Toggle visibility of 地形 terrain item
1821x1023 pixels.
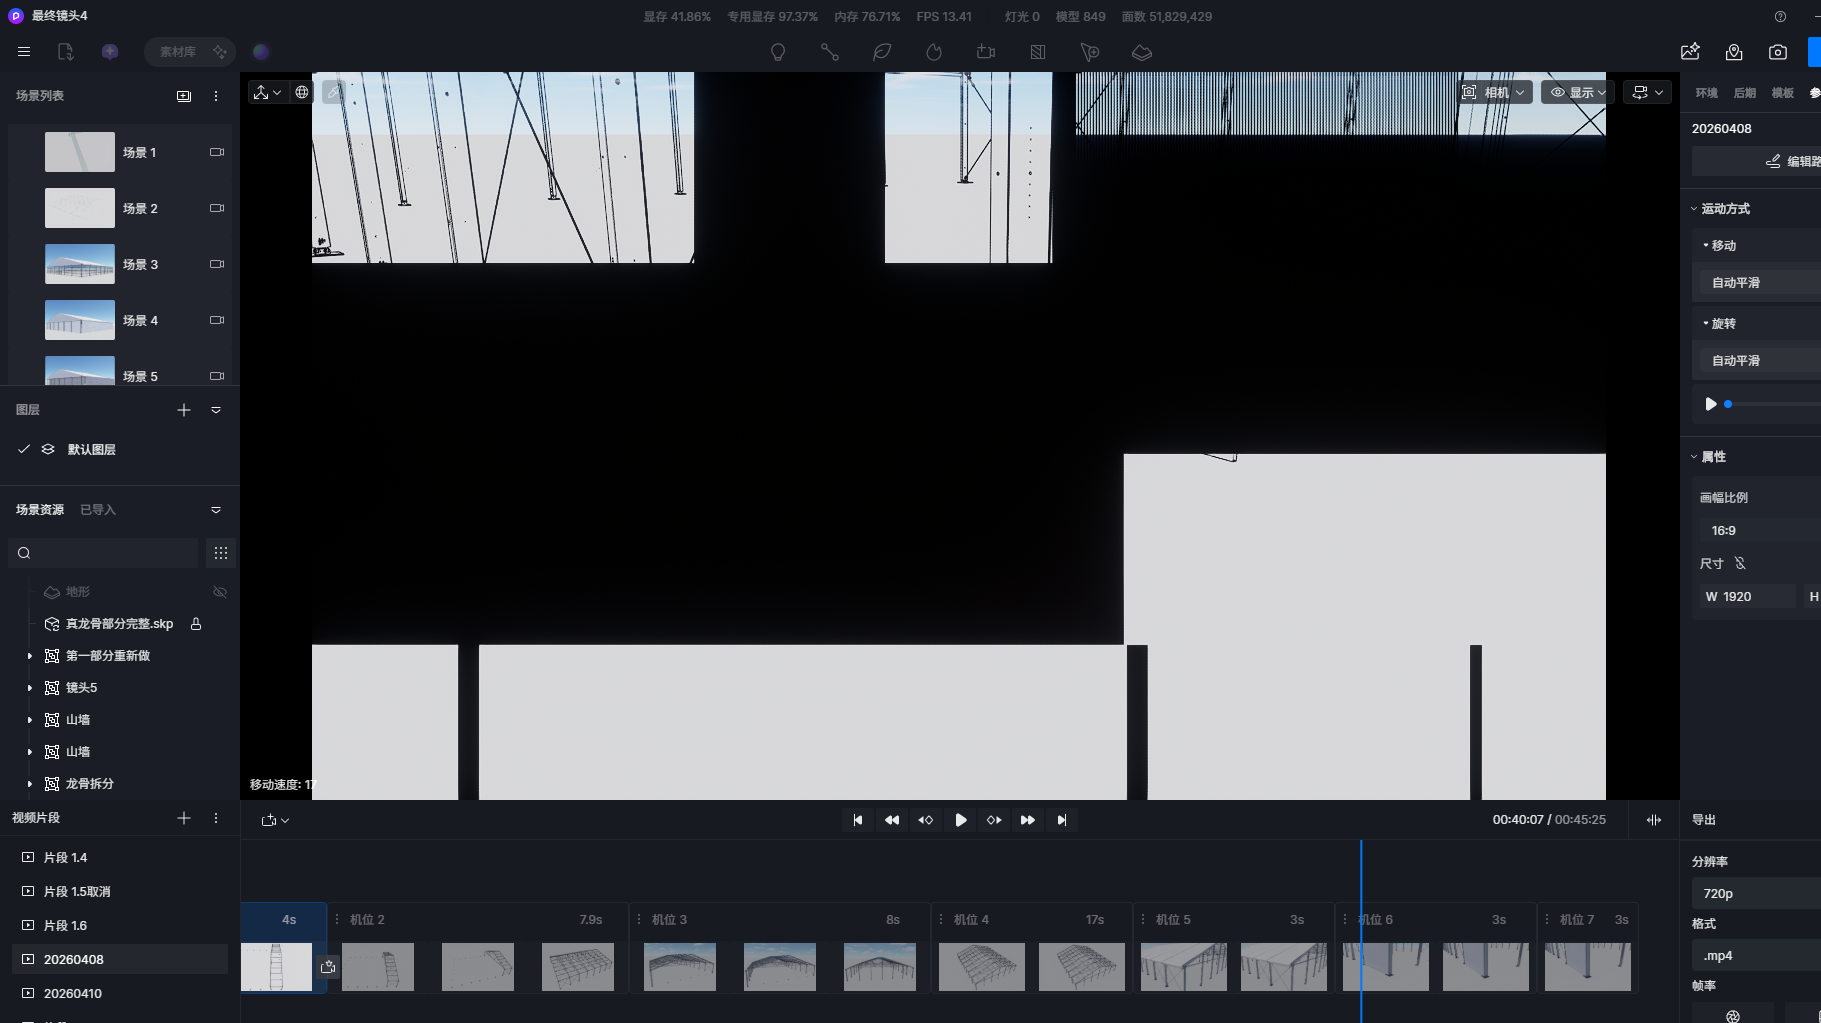tap(220, 592)
